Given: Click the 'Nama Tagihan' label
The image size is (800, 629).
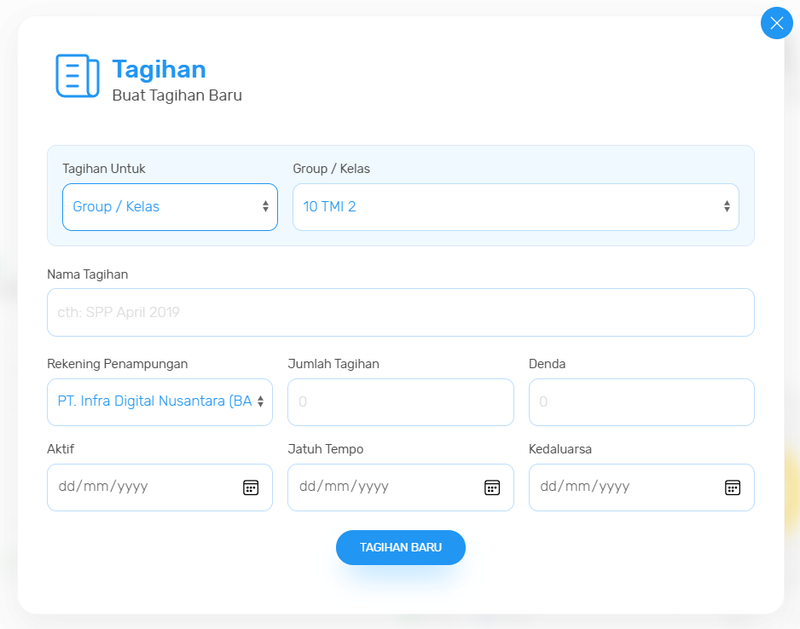Looking at the screenshot, I should click(87, 274).
